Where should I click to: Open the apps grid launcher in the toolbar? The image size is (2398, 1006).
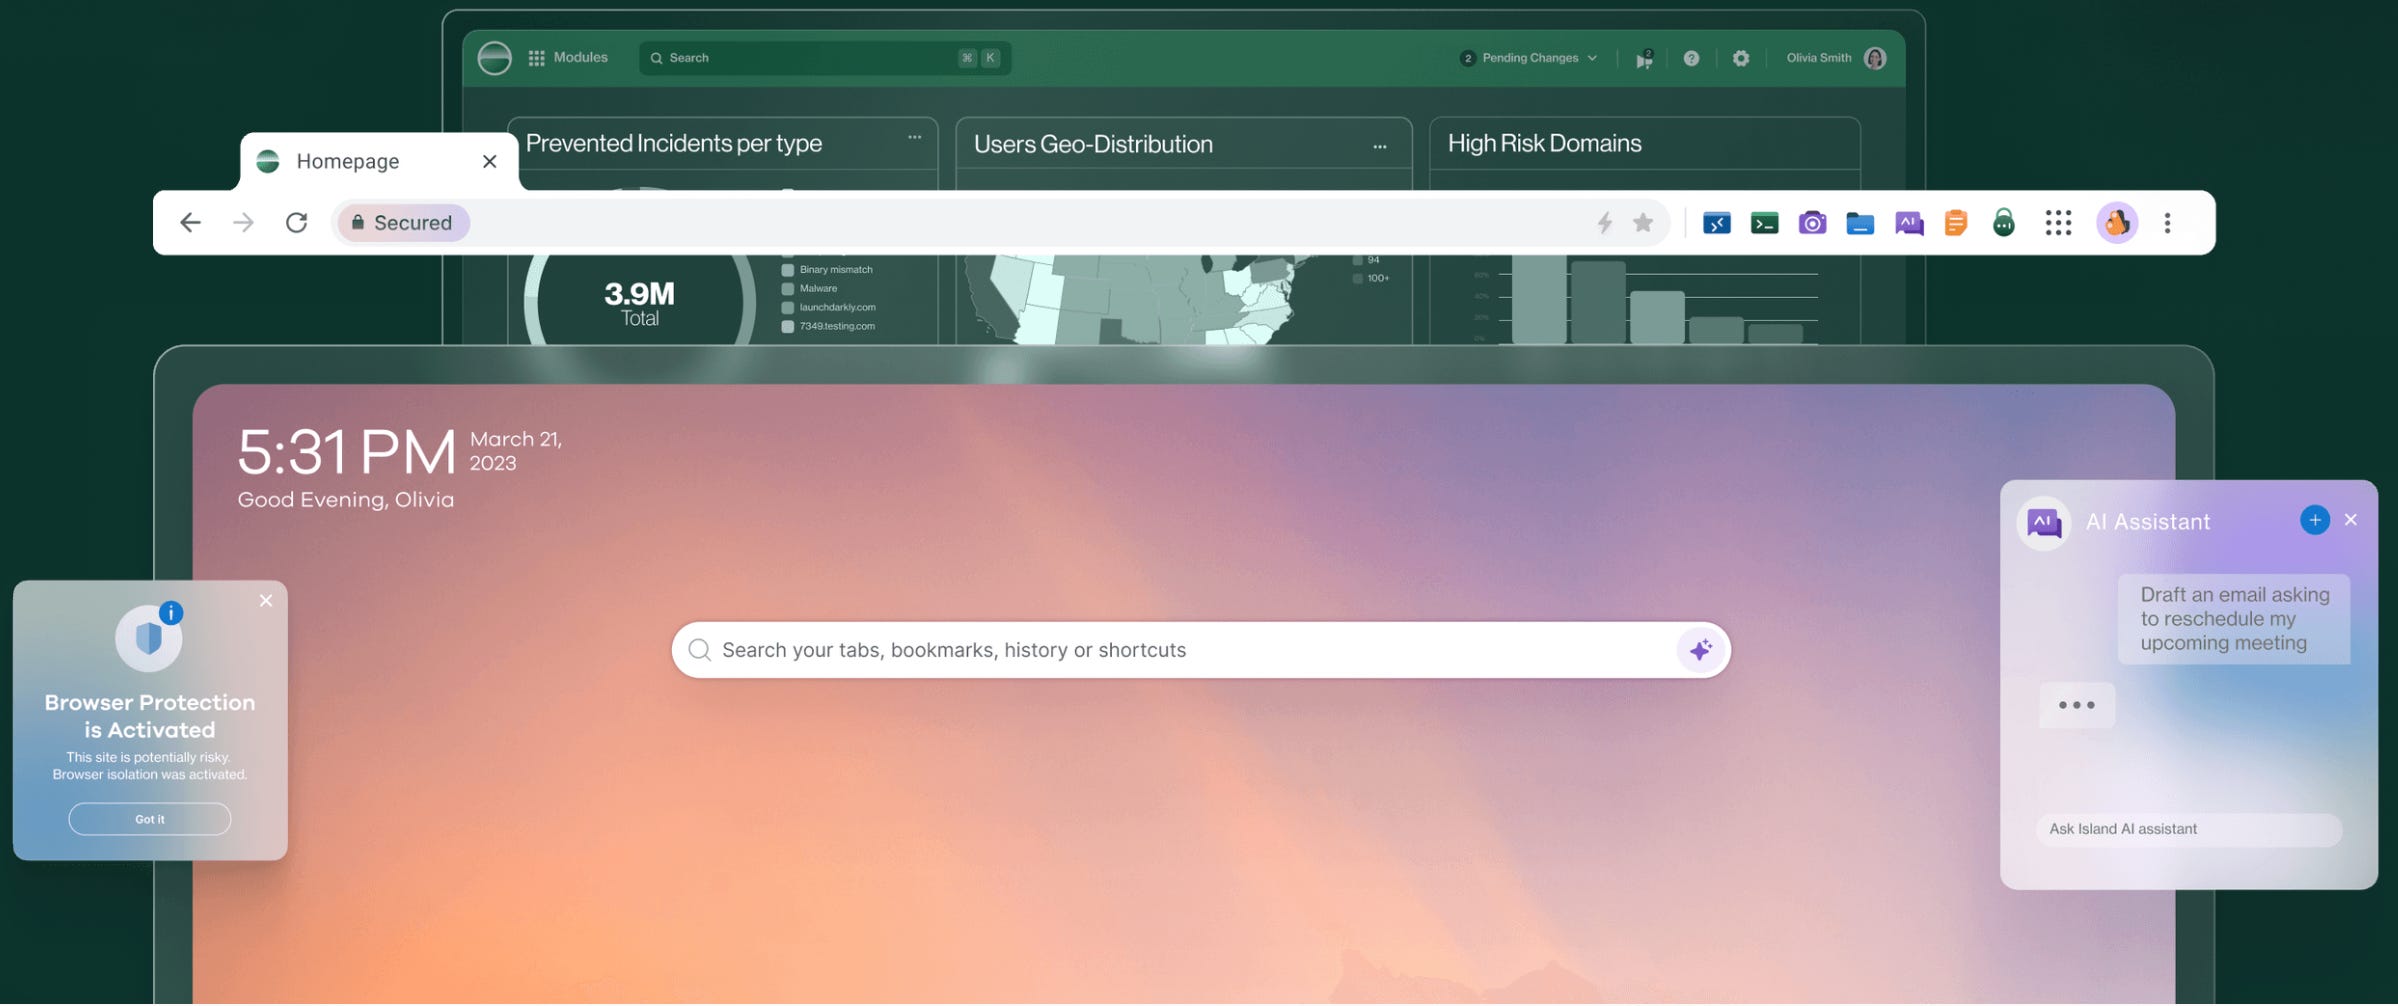[x=2057, y=222]
